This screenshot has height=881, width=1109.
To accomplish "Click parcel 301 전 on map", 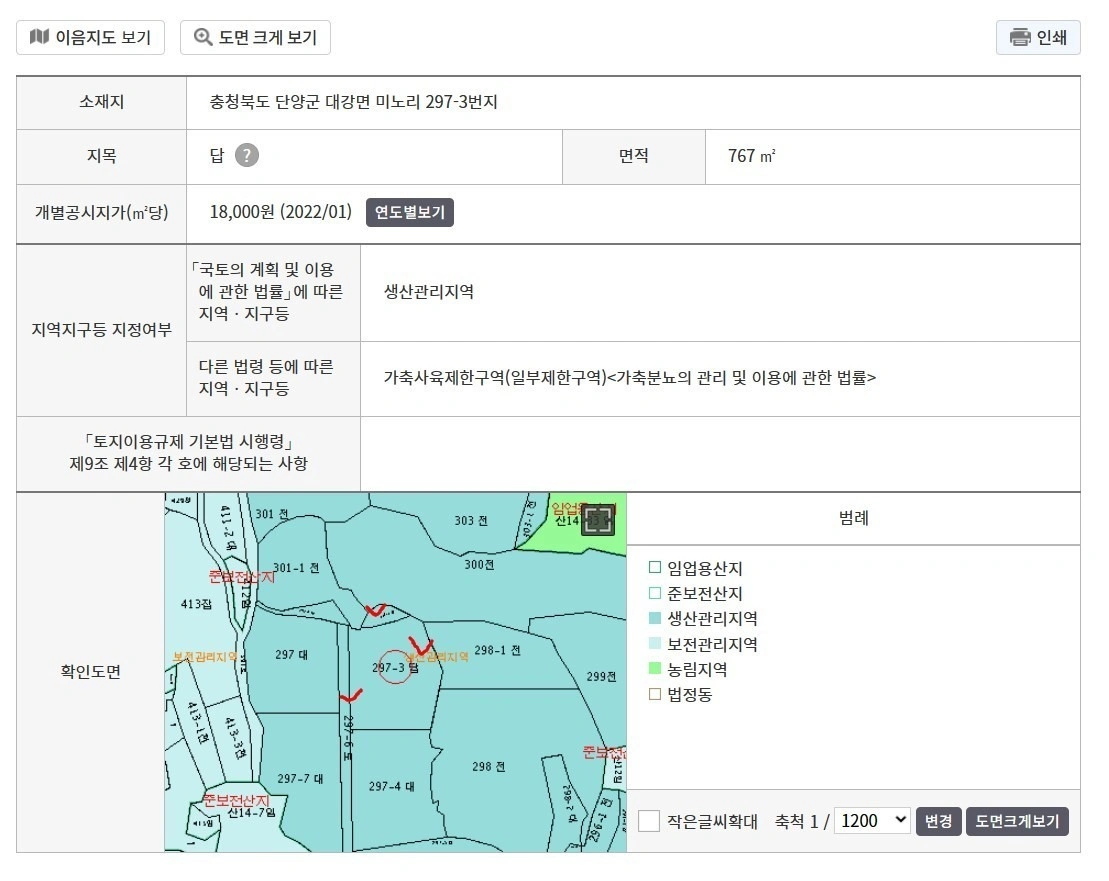I will pyautogui.click(x=272, y=514).
